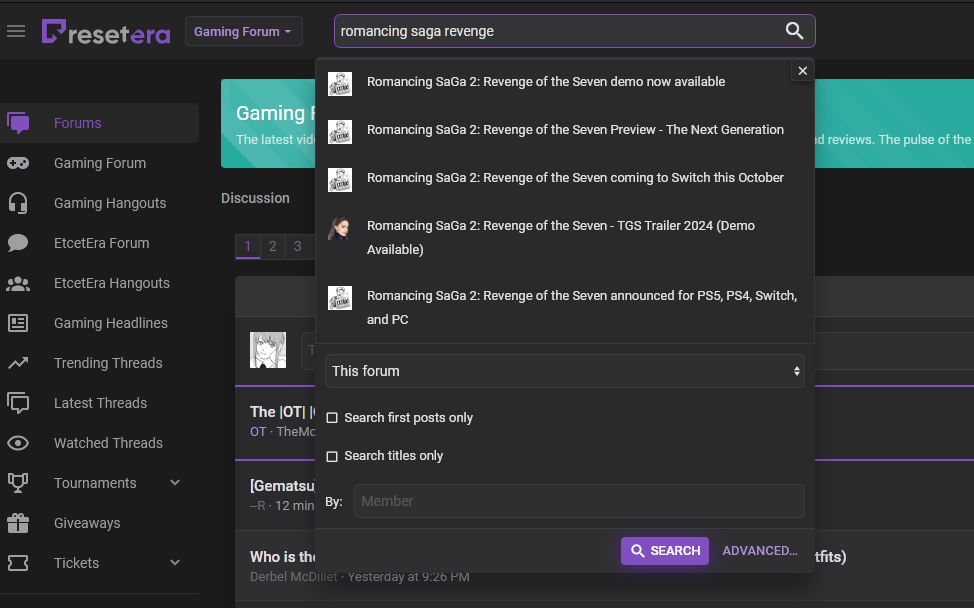Close the search suggestions popup
Viewport: 974px width, 608px height.
[x=803, y=71]
